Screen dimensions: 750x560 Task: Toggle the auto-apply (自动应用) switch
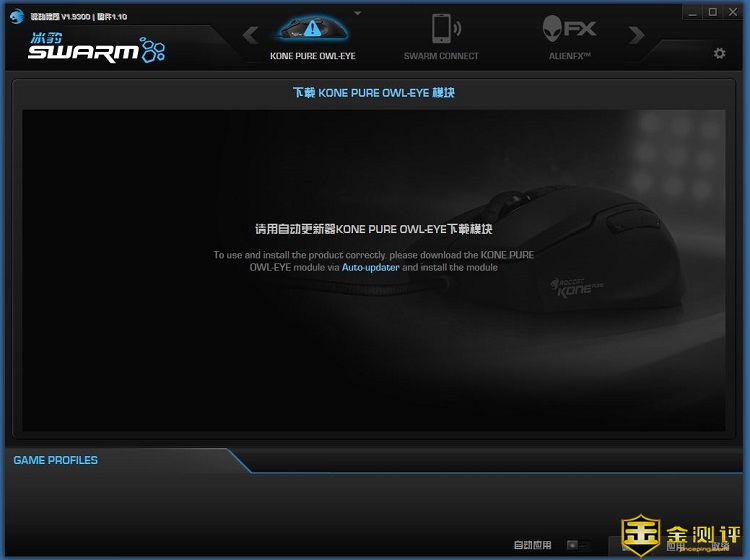(x=573, y=545)
